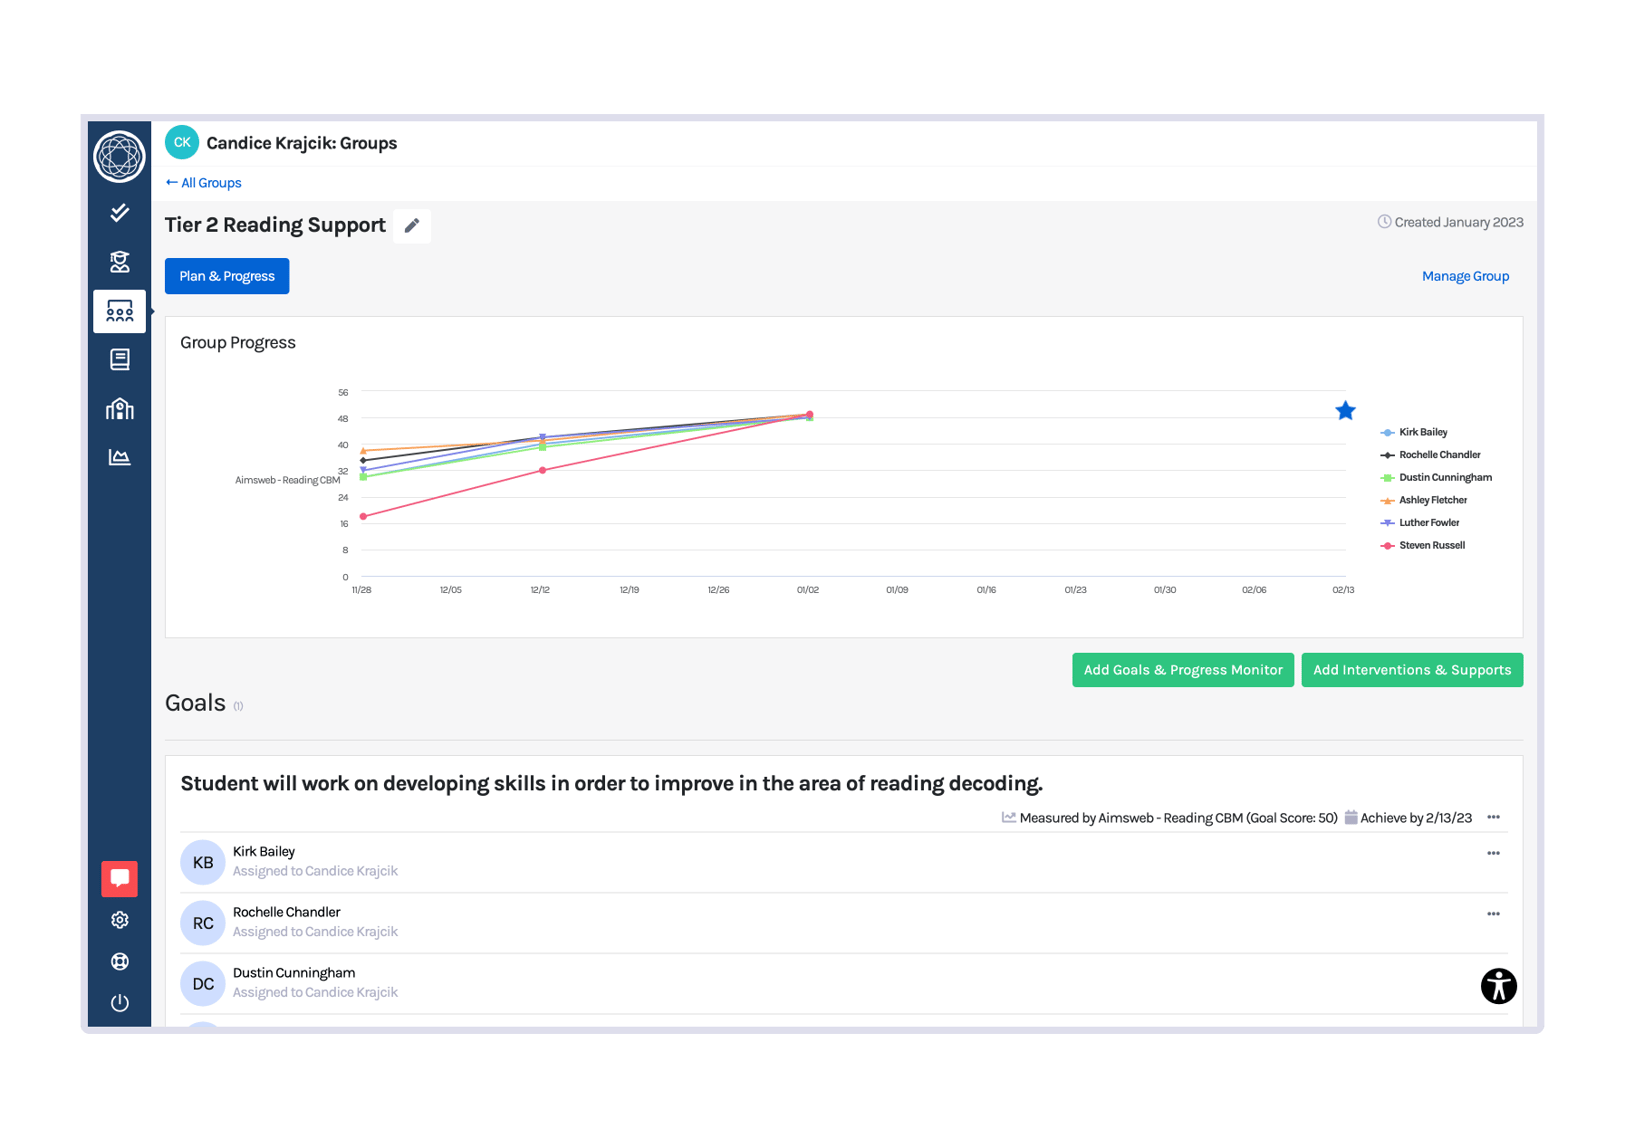Click the Manage Group link
Image resolution: width=1625 pixels, height=1148 pixels.
tap(1465, 275)
